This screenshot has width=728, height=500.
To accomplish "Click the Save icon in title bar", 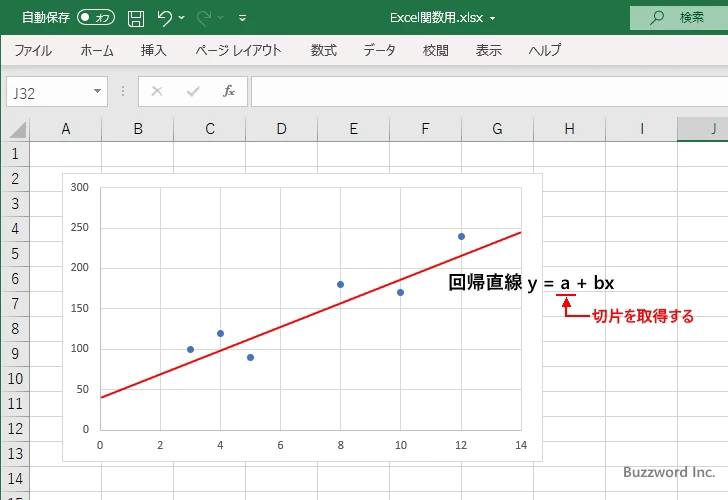I will (136, 18).
